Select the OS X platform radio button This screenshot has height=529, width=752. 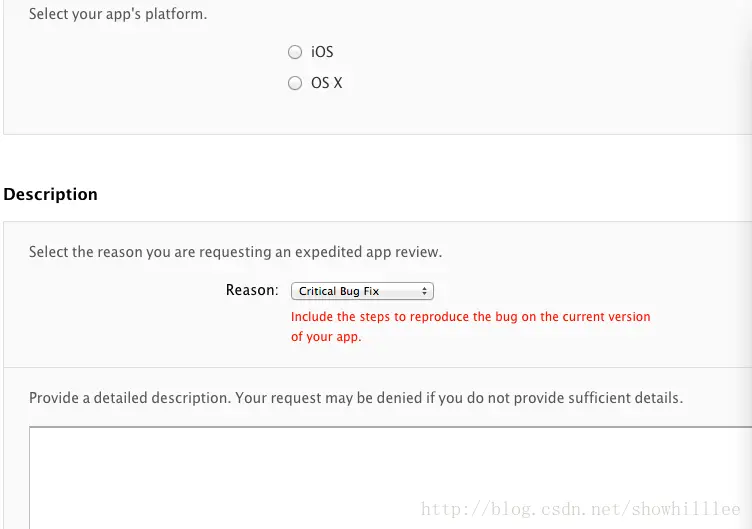click(295, 83)
